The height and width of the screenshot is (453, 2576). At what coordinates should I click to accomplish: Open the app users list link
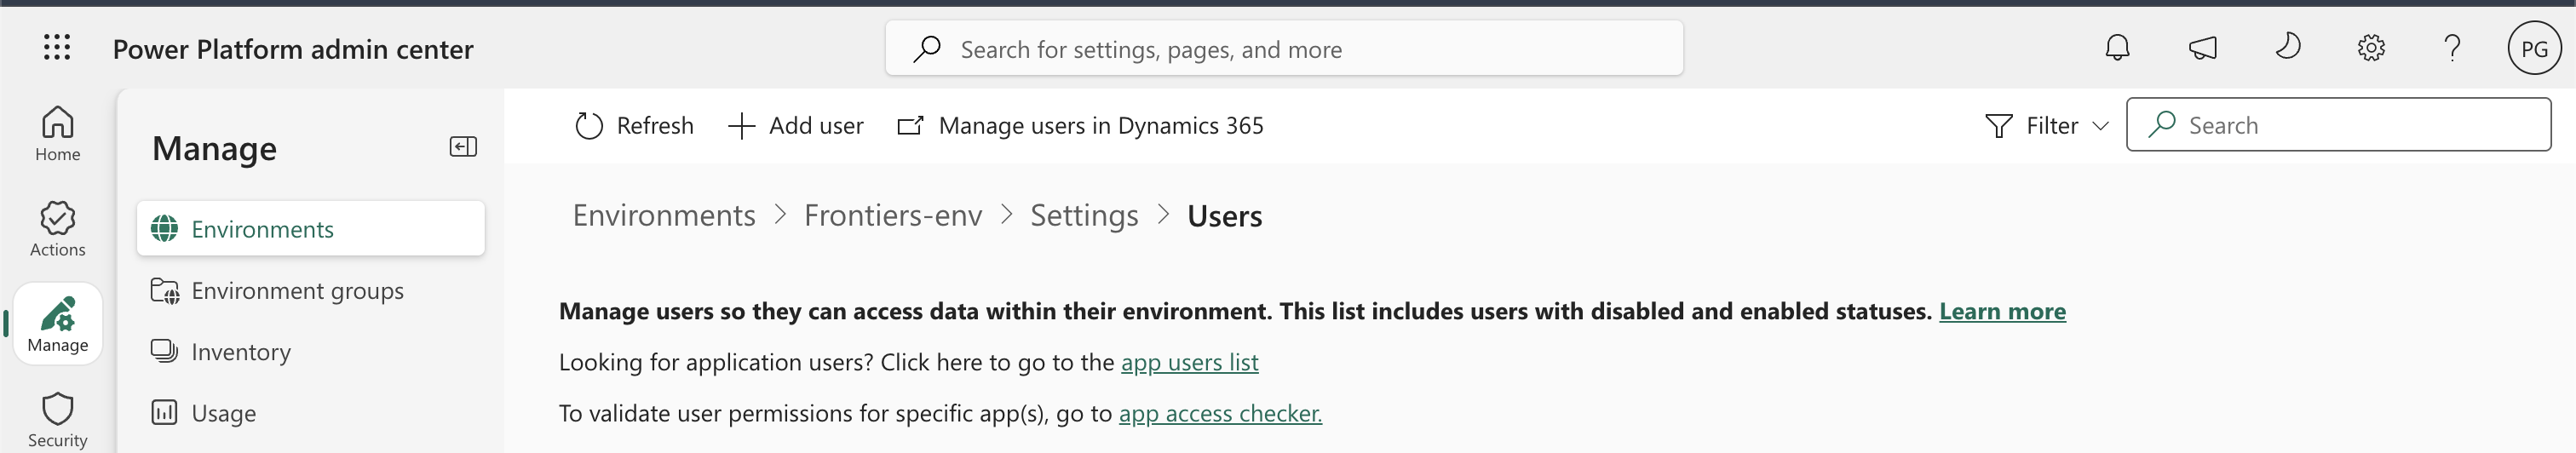tap(1189, 363)
